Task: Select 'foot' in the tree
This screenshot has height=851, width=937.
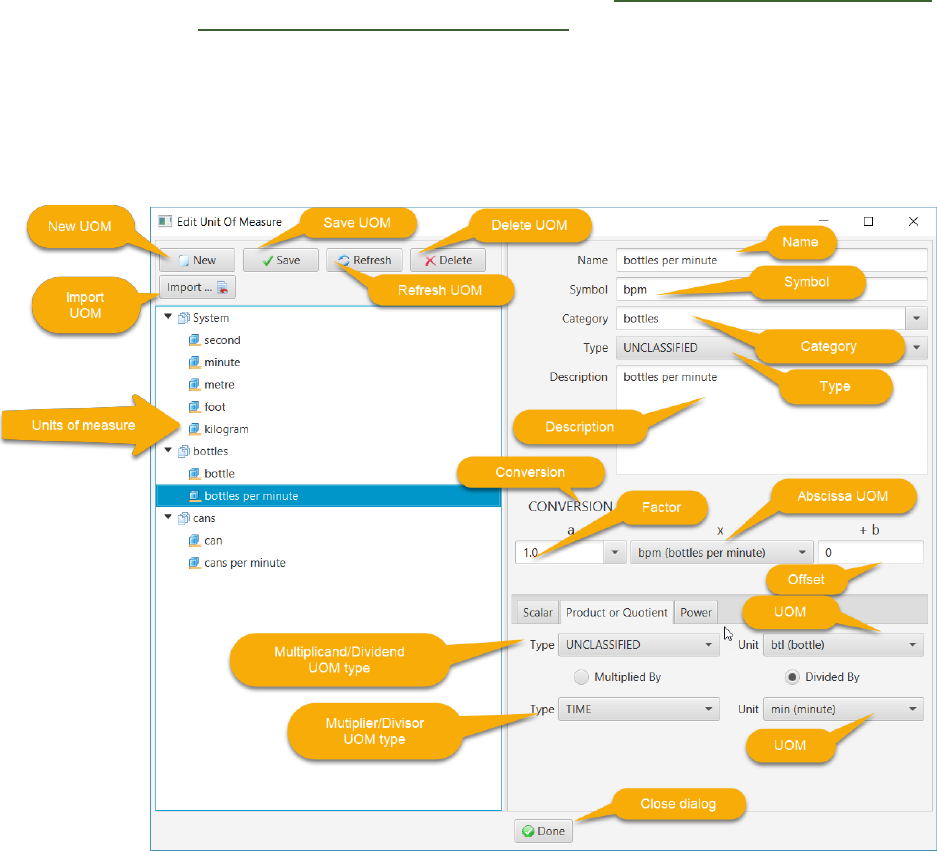Action: 215,407
